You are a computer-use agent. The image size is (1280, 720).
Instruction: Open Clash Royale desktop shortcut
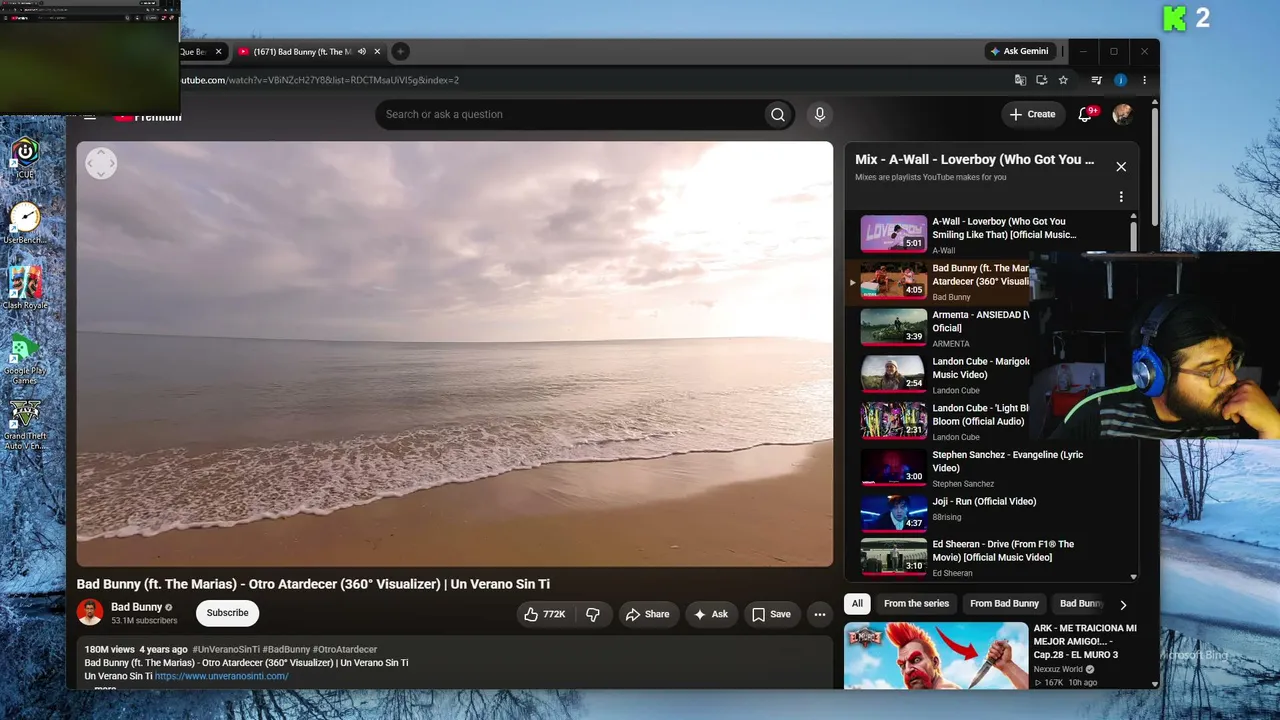click(25, 288)
